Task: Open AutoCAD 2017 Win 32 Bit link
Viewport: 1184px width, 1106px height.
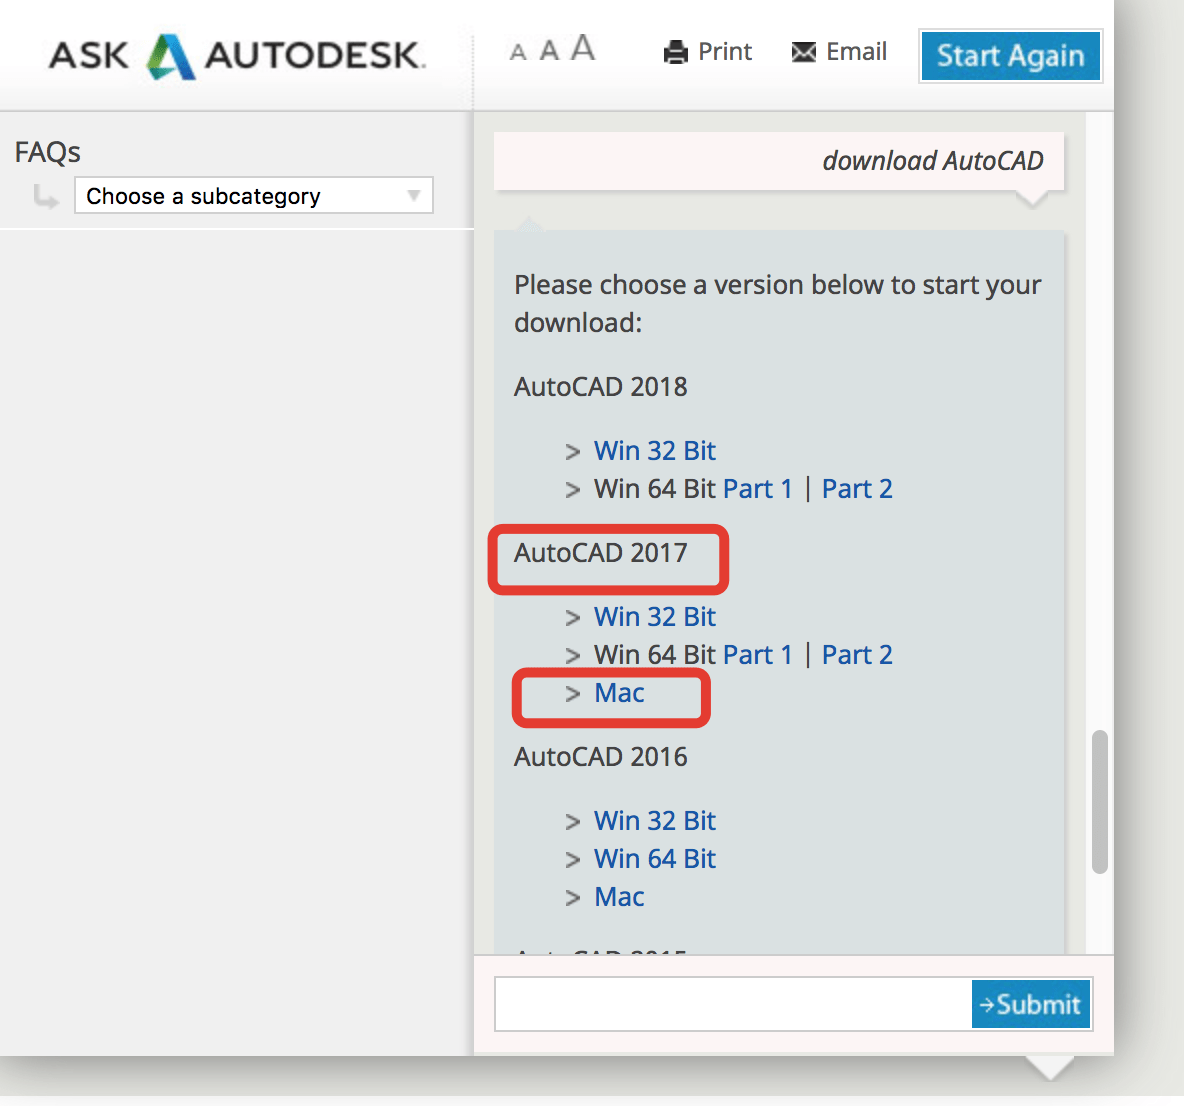Action: coord(655,617)
